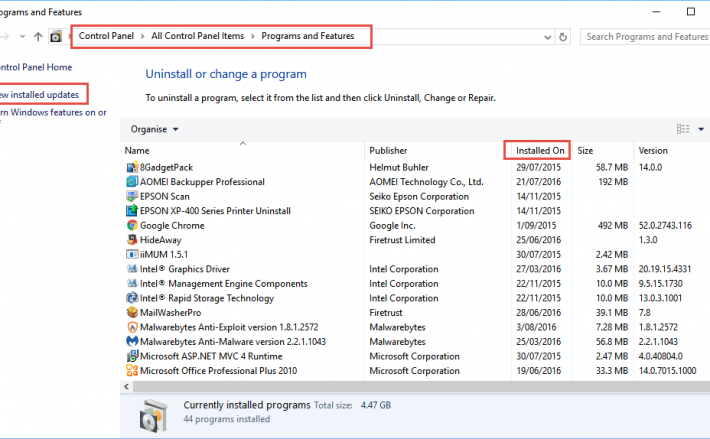Select MailWasherPro in the list
Image resolution: width=710 pixels, height=439 pixels.
pos(170,313)
